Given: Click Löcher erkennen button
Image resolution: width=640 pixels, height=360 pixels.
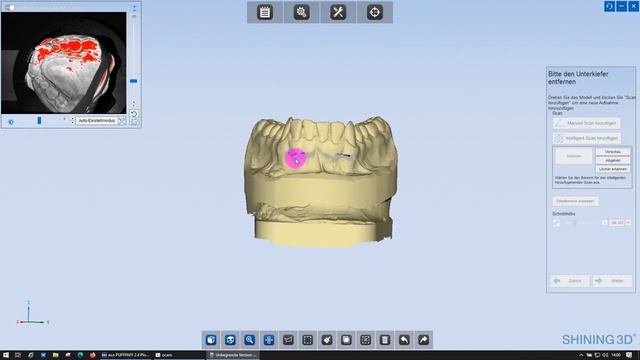Looking at the screenshot, I should pos(613,169).
